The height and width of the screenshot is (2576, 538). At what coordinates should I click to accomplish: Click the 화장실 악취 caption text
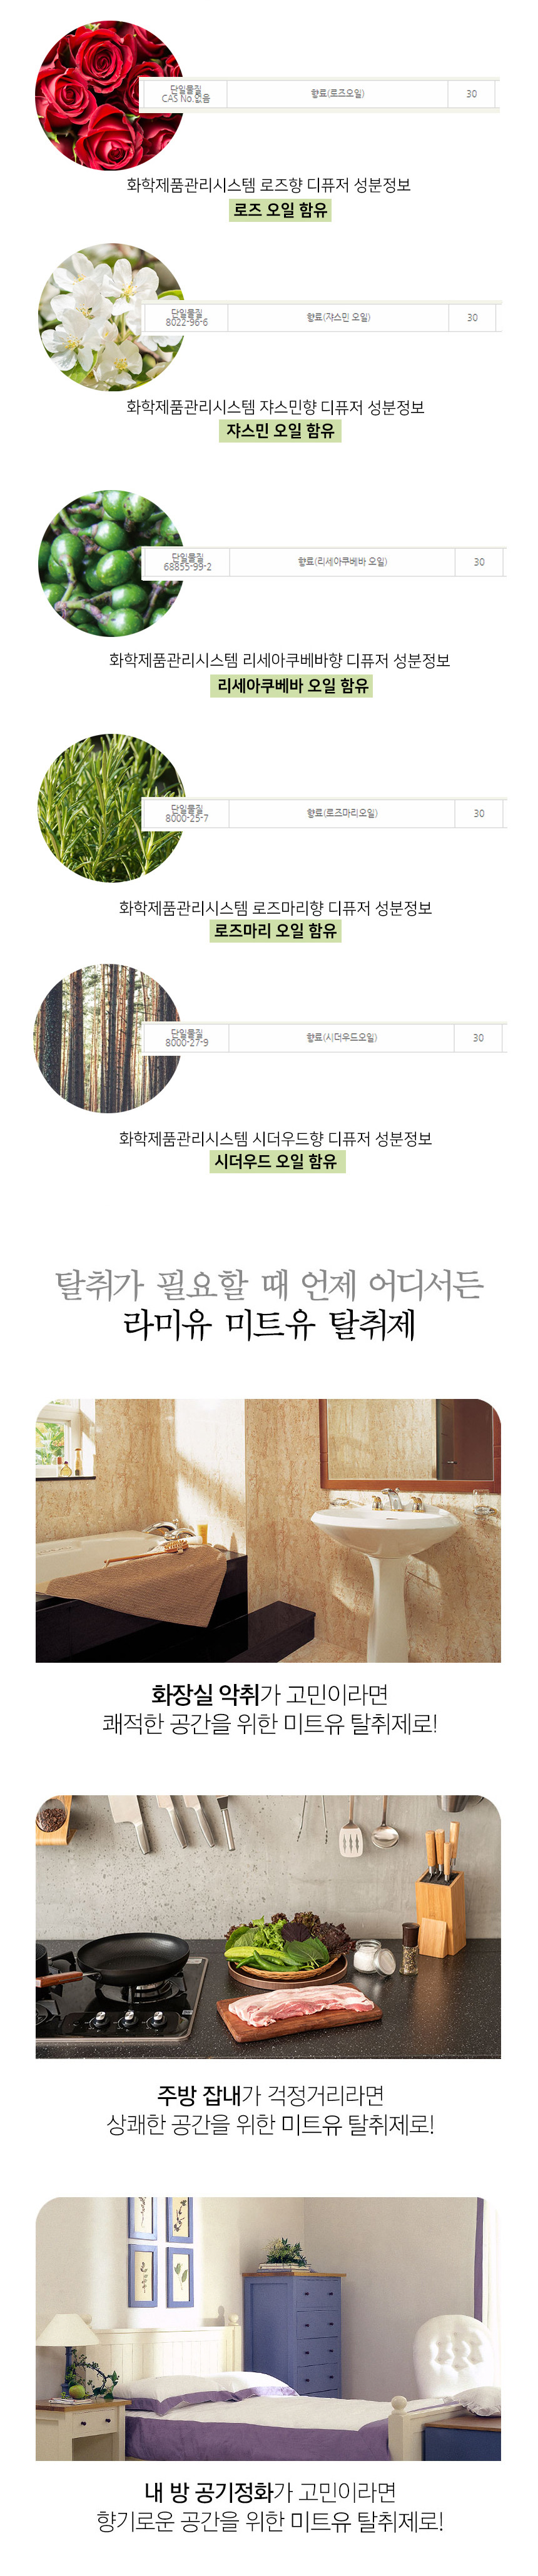pos(205,1694)
